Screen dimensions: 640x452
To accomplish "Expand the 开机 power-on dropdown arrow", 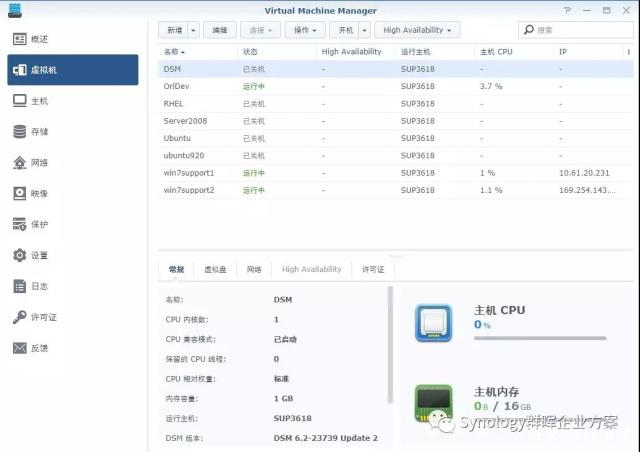I will 364,30.
